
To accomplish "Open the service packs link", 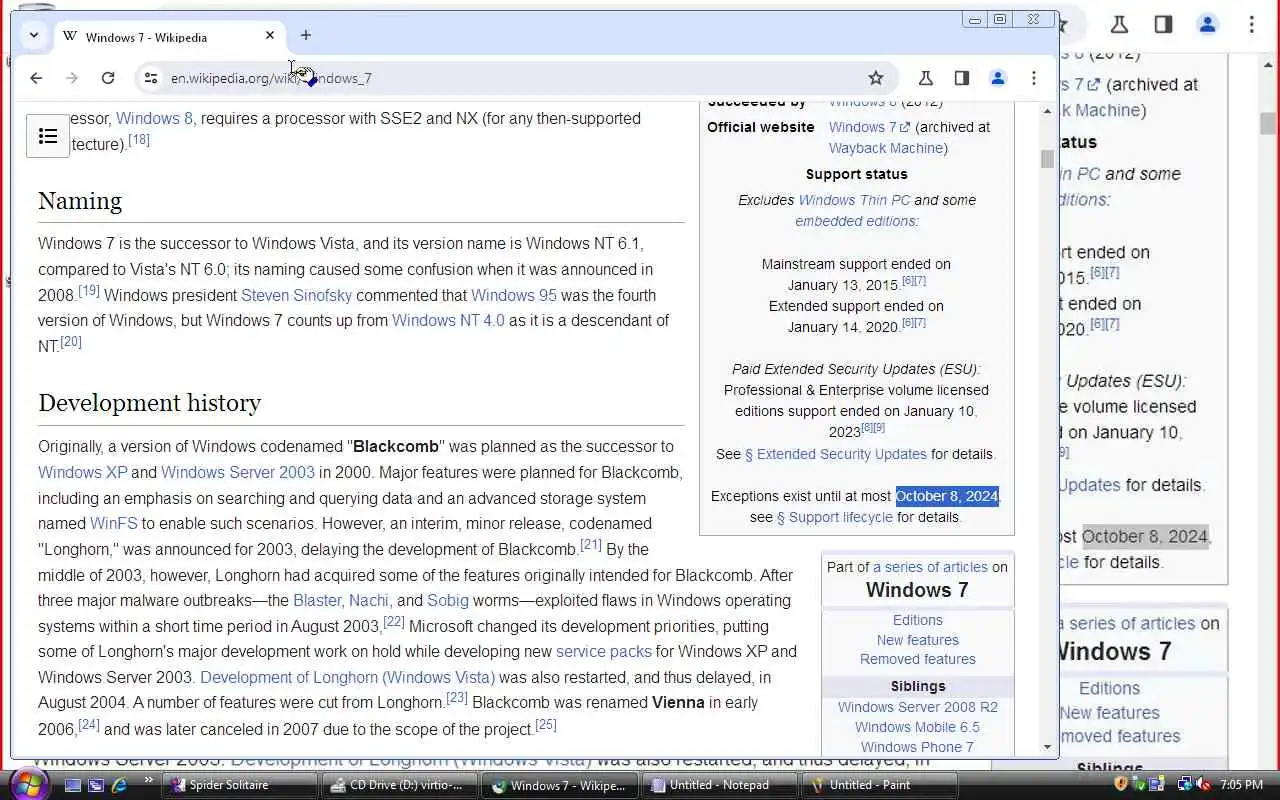I will 603,651.
